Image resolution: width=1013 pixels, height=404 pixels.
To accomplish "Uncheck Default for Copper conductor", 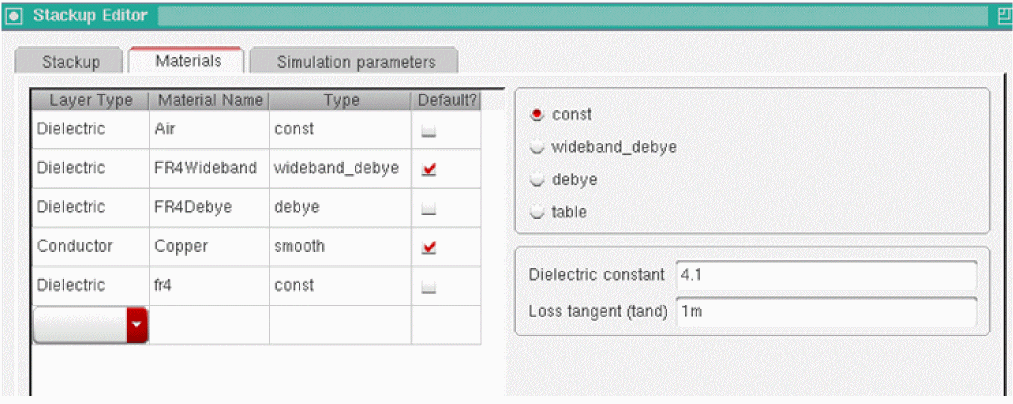I will pos(429,247).
